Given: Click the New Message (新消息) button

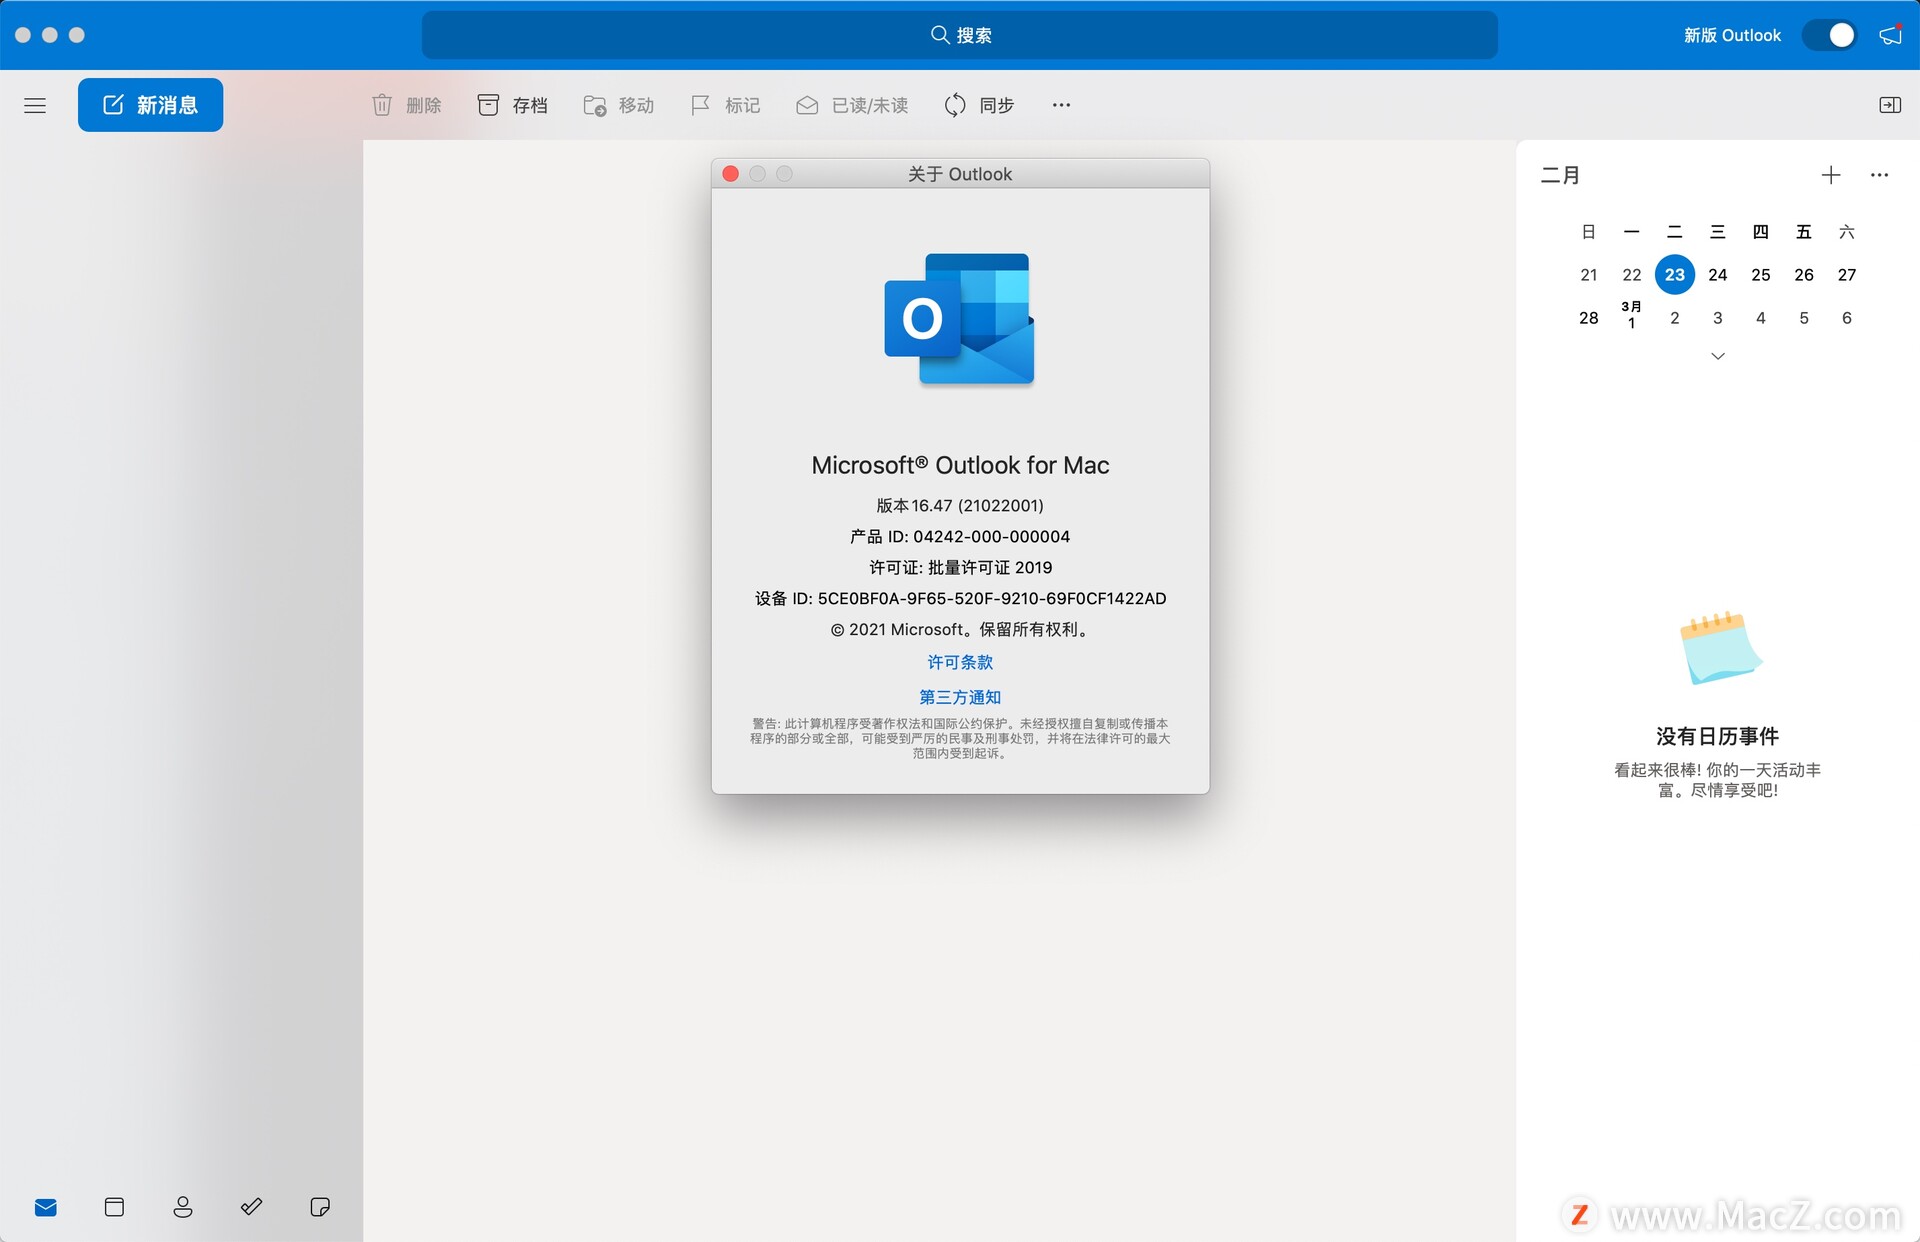Looking at the screenshot, I should click(151, 105).
